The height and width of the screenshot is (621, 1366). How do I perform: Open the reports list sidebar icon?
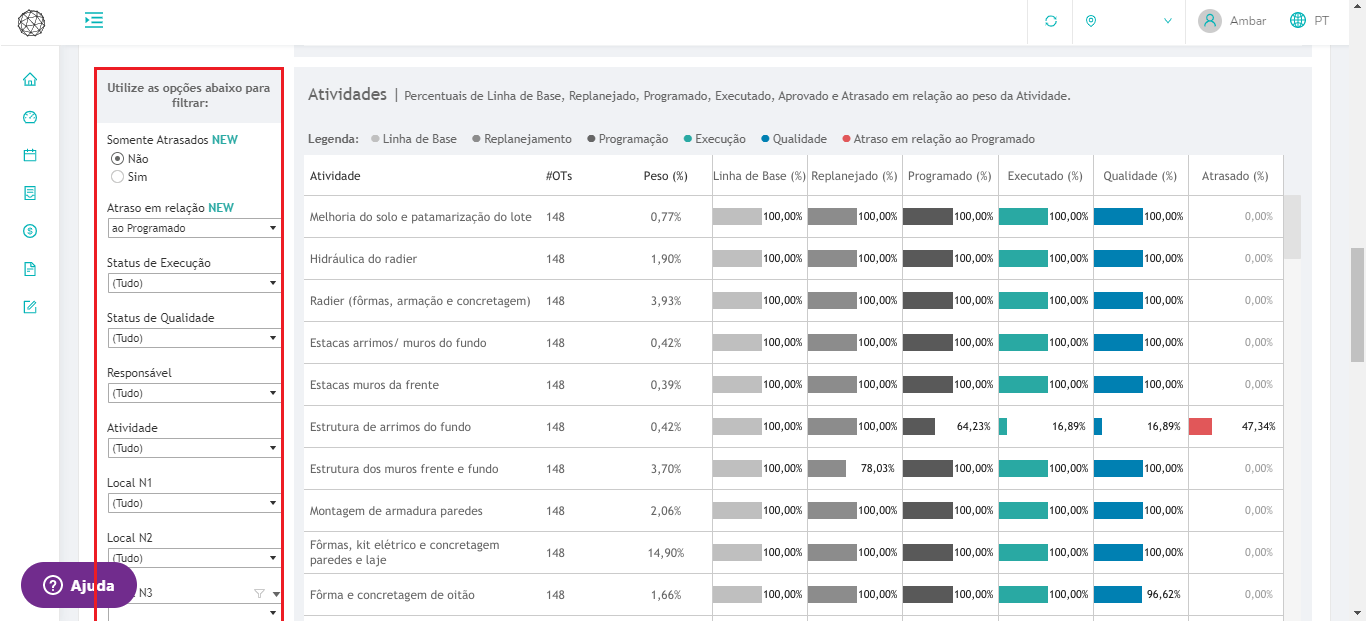click(30, 193)
